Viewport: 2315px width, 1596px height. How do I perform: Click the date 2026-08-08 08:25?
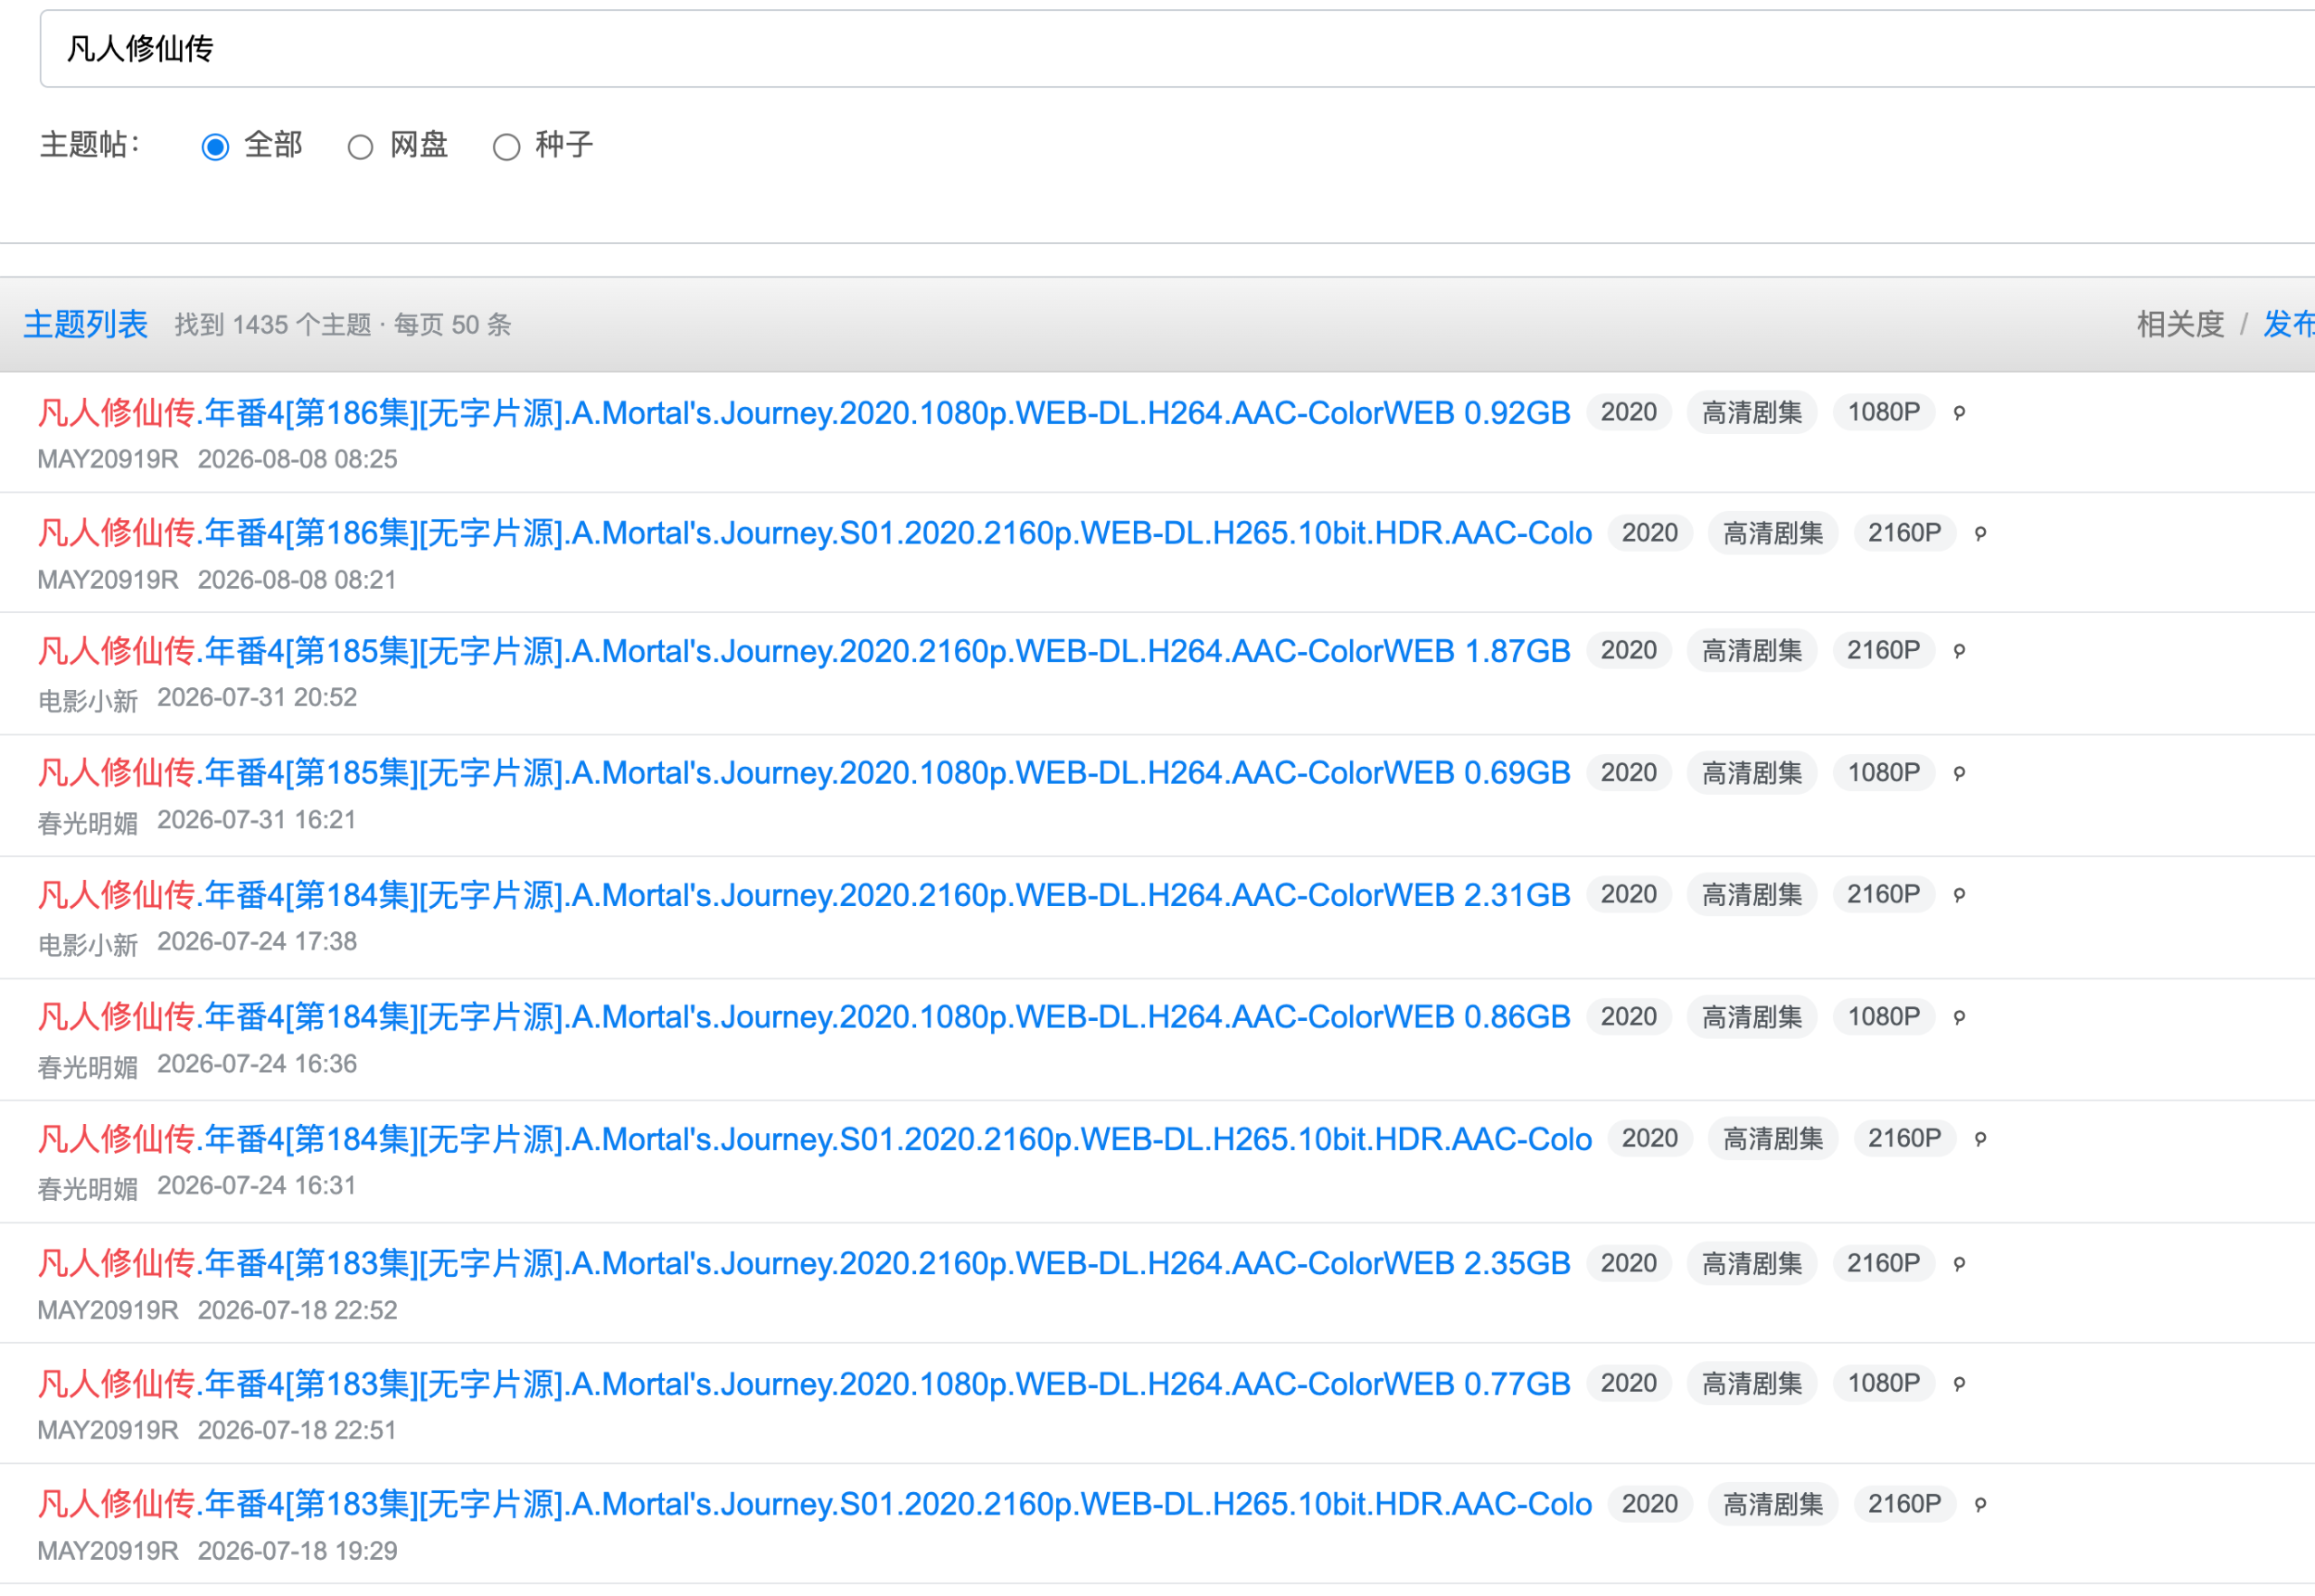pyautogui.click(x=297, y=460)
